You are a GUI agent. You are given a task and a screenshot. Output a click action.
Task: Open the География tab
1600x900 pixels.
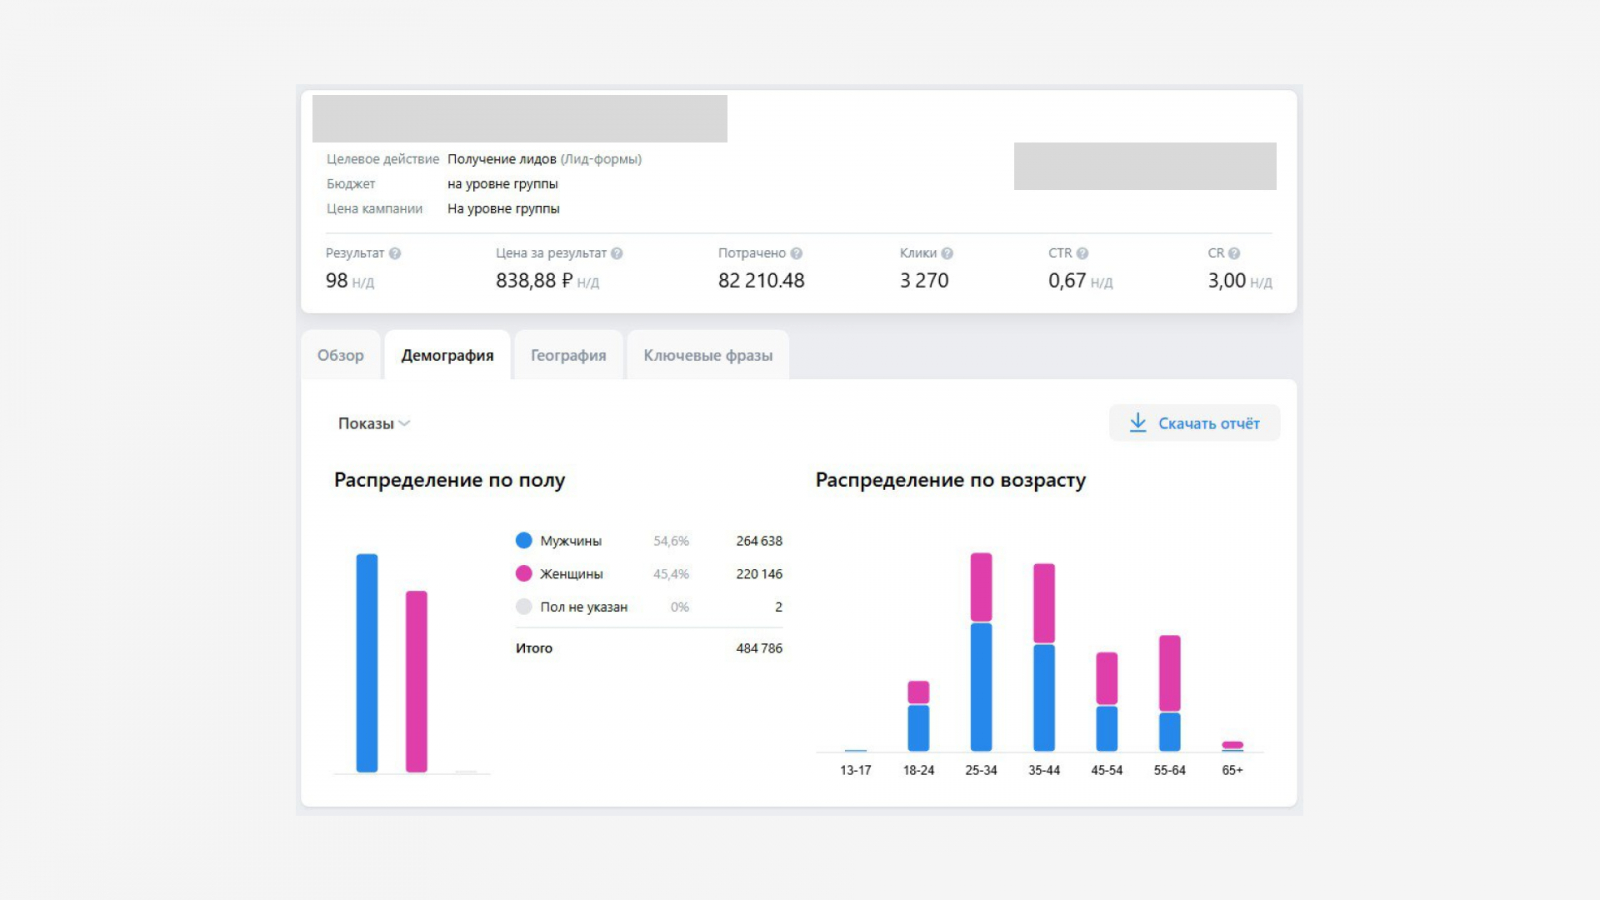pos(568,356)
